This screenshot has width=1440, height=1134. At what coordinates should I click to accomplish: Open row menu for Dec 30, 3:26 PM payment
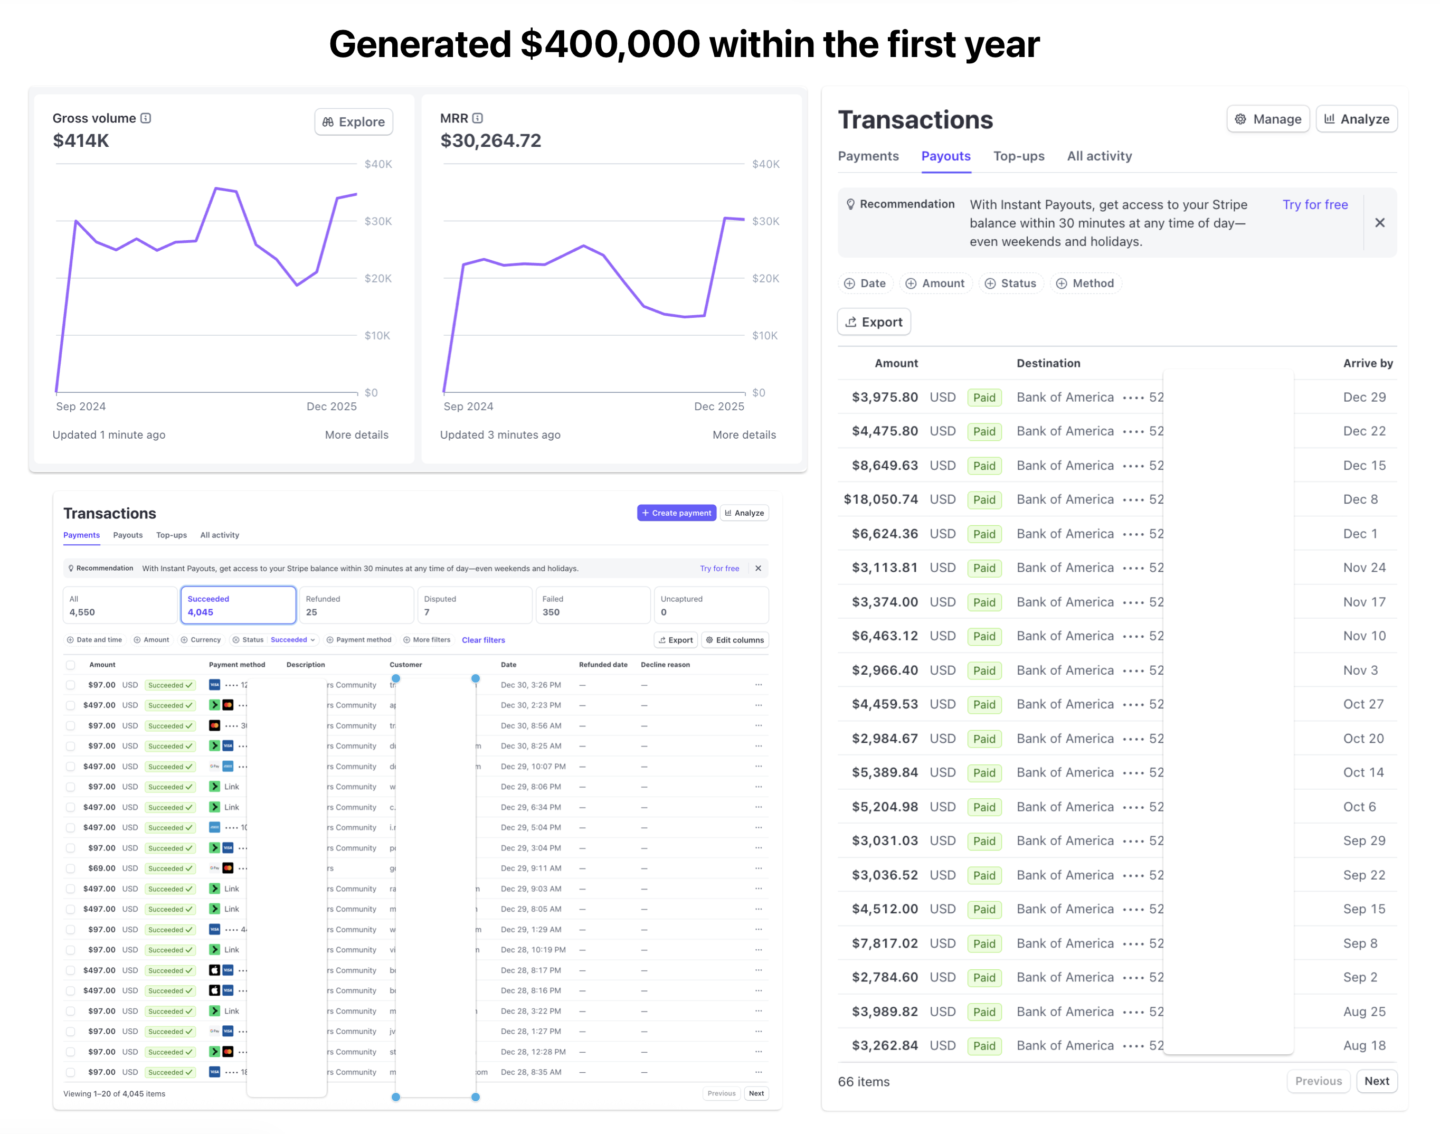759,685
